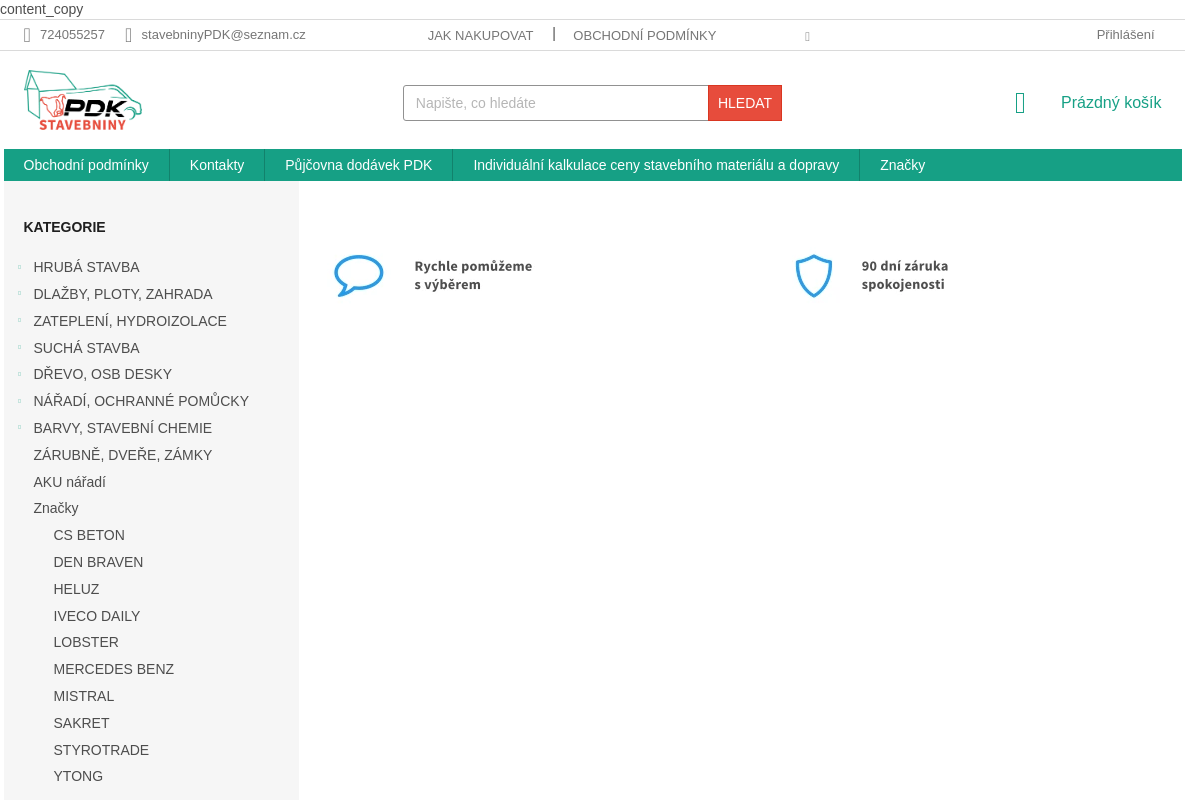Click the envelope icon beside email address
Image resolution: width=1200 pixels, height=800 pixels.
click(129, 35)
